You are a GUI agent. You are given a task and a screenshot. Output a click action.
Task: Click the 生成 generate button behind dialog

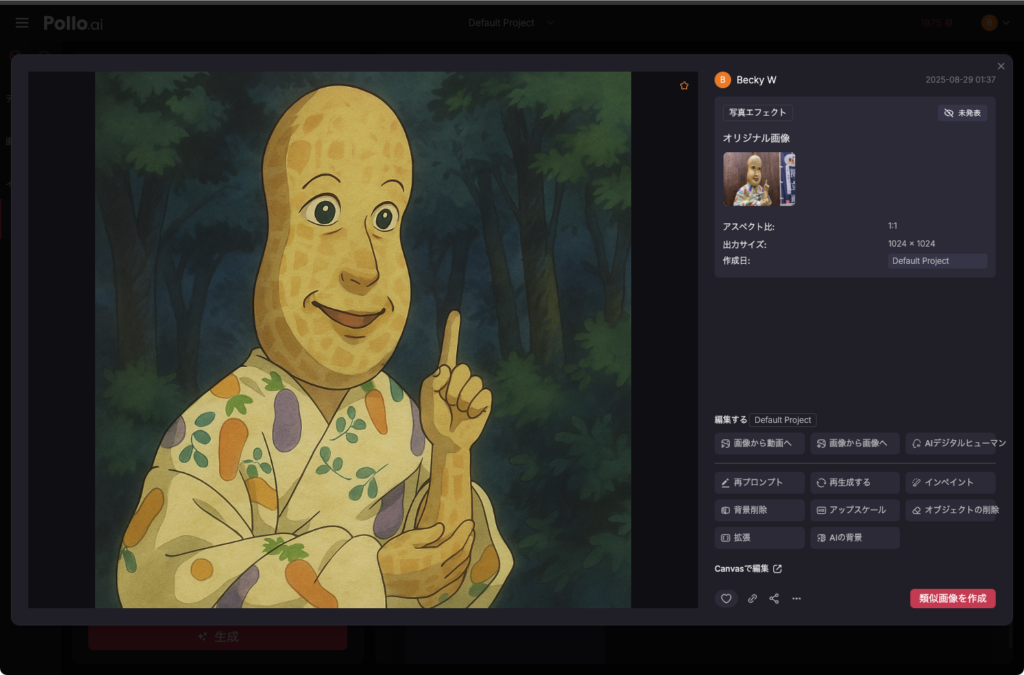click(x=217, y=636)
